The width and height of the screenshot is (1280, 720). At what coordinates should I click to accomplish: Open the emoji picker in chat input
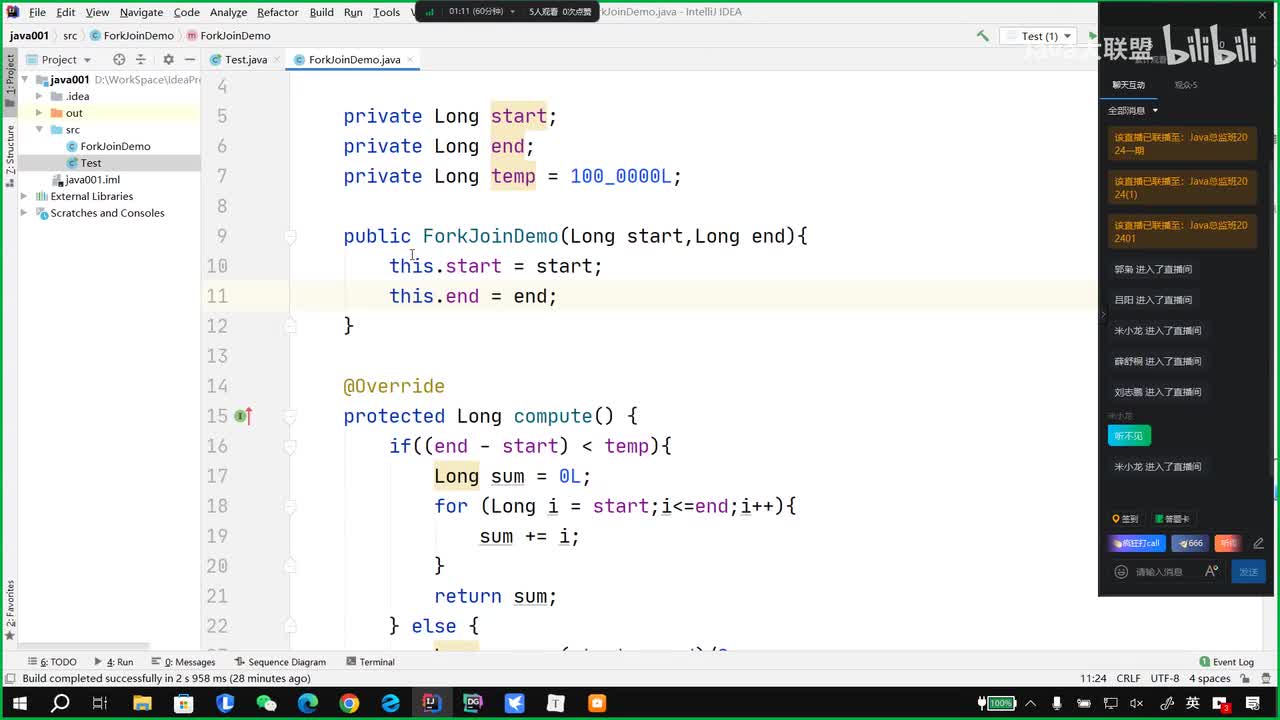pos(1121,572)
